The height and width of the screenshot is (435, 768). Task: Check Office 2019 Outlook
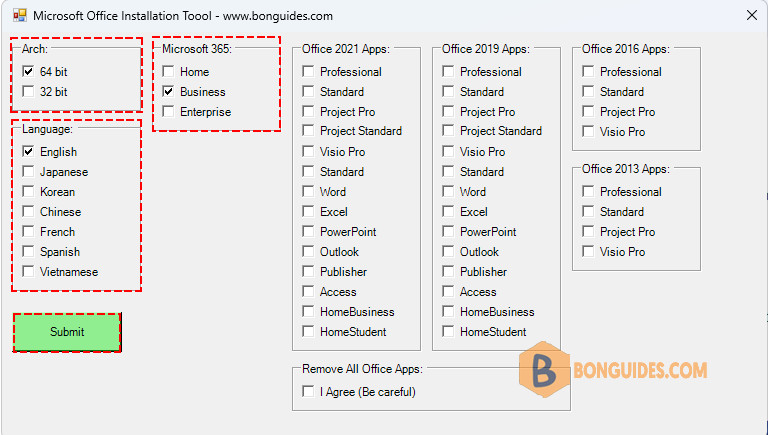[448, 251]
